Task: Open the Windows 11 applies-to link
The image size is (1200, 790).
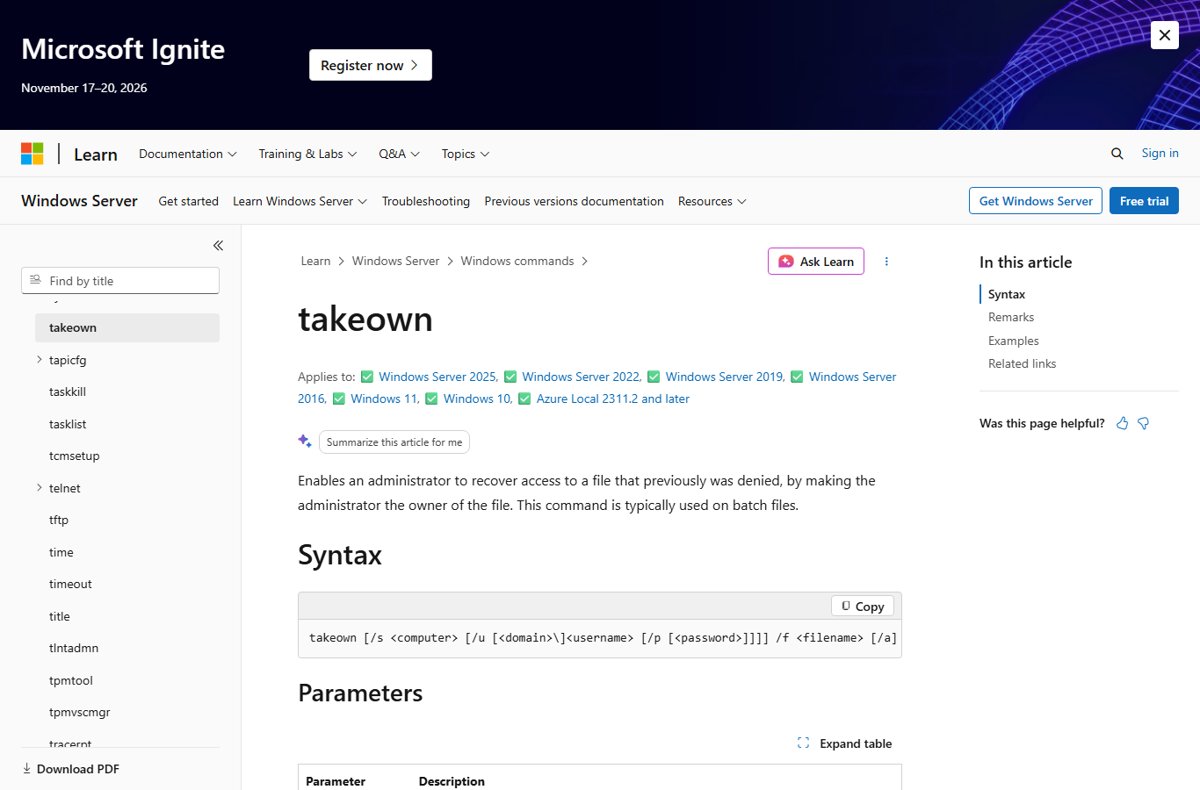Action: pos(385,399)
